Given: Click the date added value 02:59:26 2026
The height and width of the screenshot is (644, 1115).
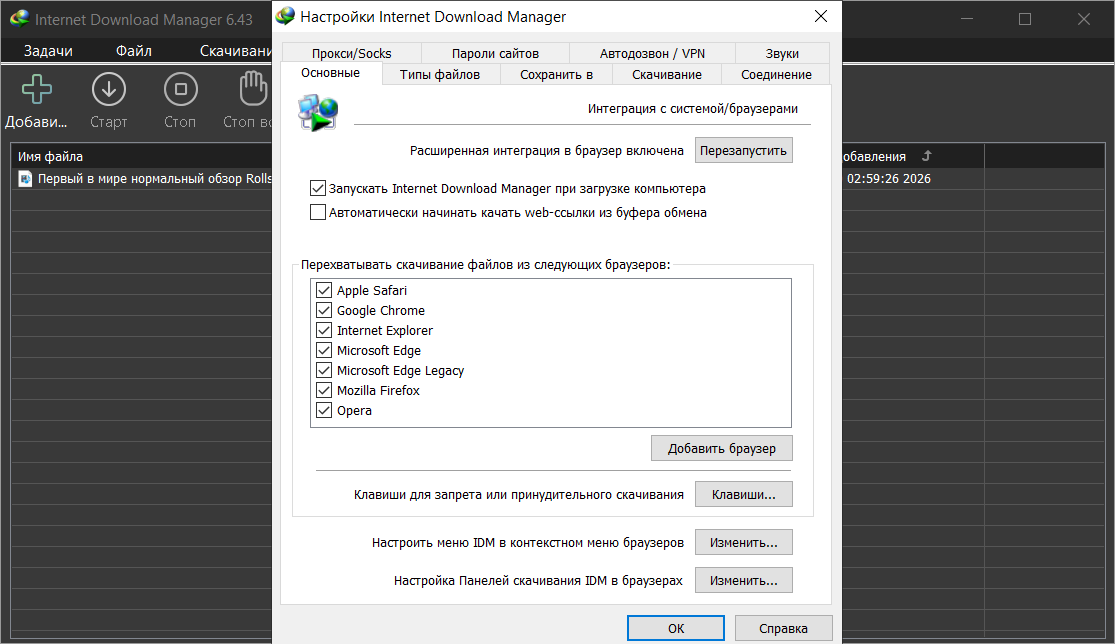Looking at the screenshot, I should pyautogui.click(x=888, y=179).
